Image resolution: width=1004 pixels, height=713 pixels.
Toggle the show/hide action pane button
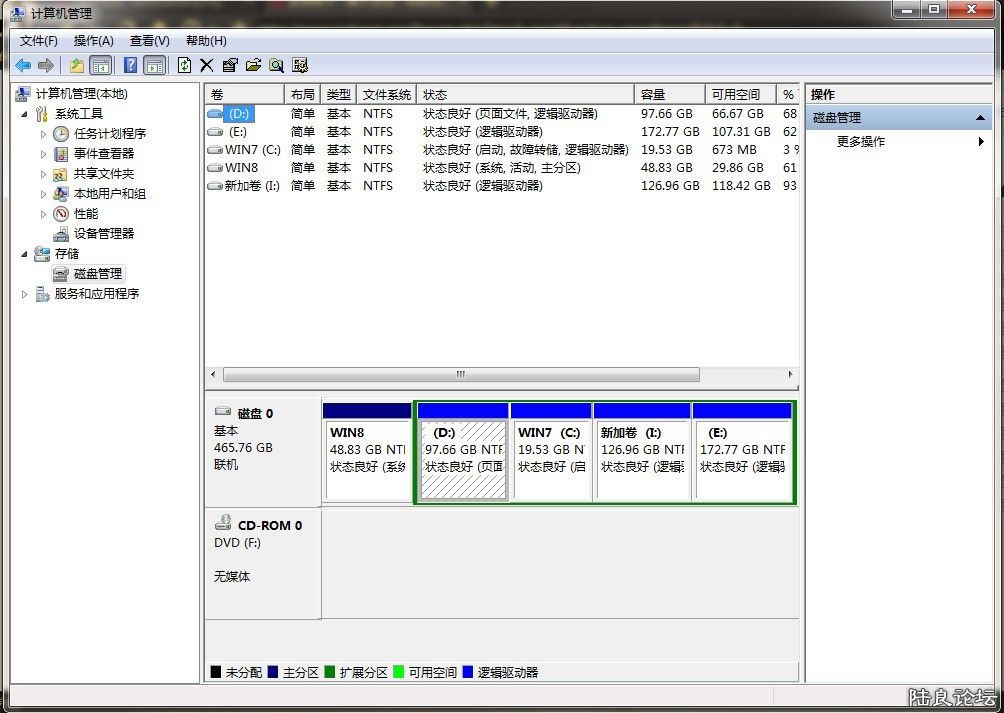(154, 65)
